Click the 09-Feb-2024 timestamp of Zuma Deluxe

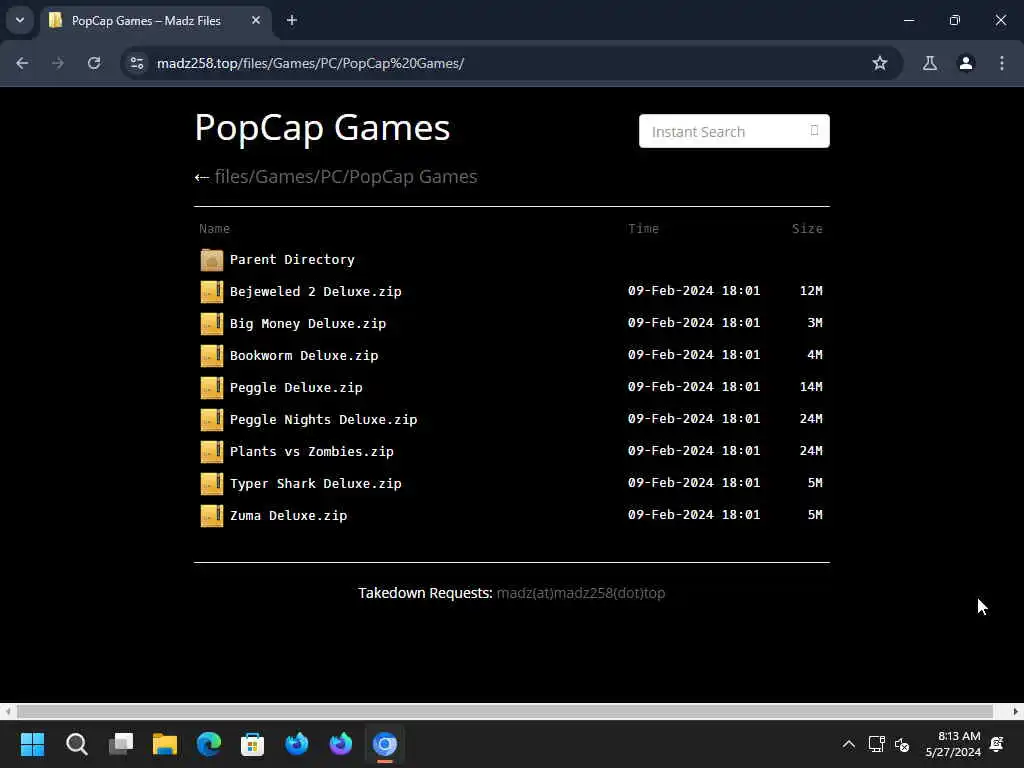coord(694,515)
